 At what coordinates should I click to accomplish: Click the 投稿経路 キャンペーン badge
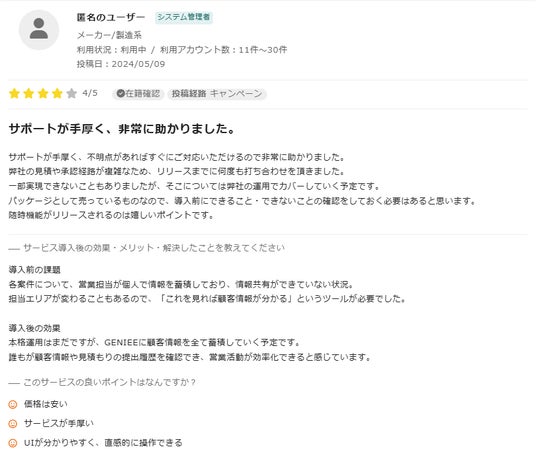[x=217, y=94]
